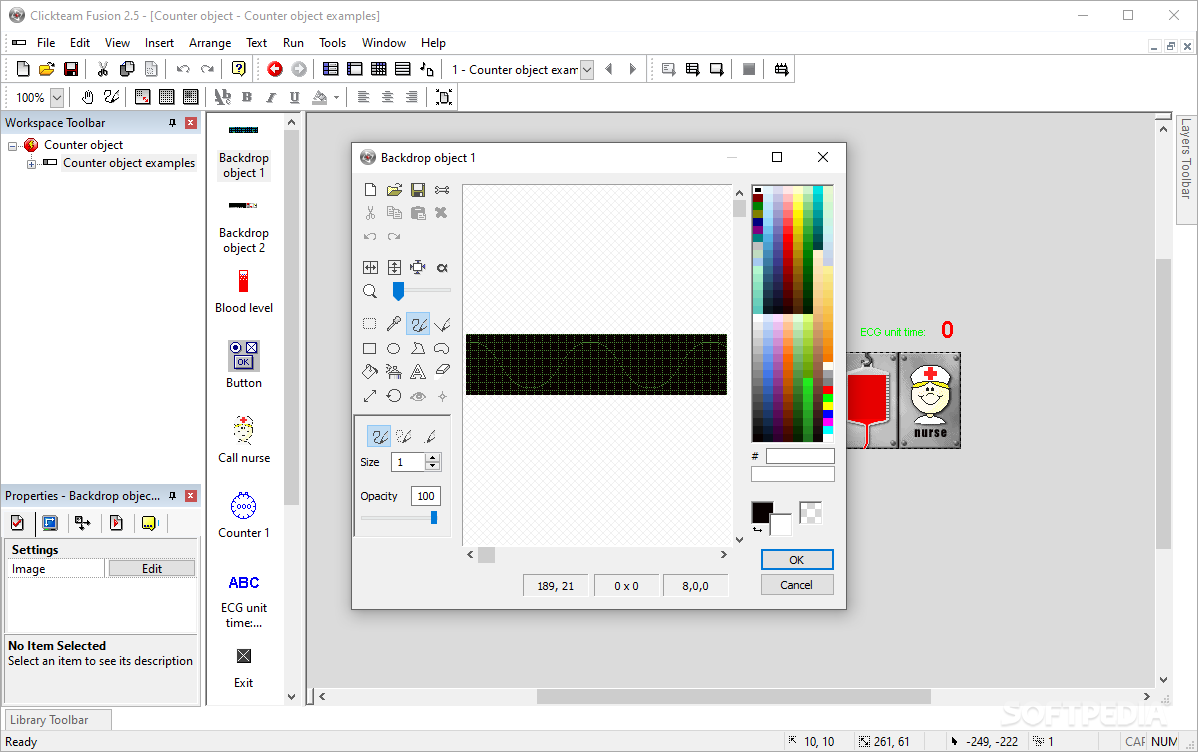
Task: Increase brush Size with stepper up arrow
Action: [x=433, y=458]
